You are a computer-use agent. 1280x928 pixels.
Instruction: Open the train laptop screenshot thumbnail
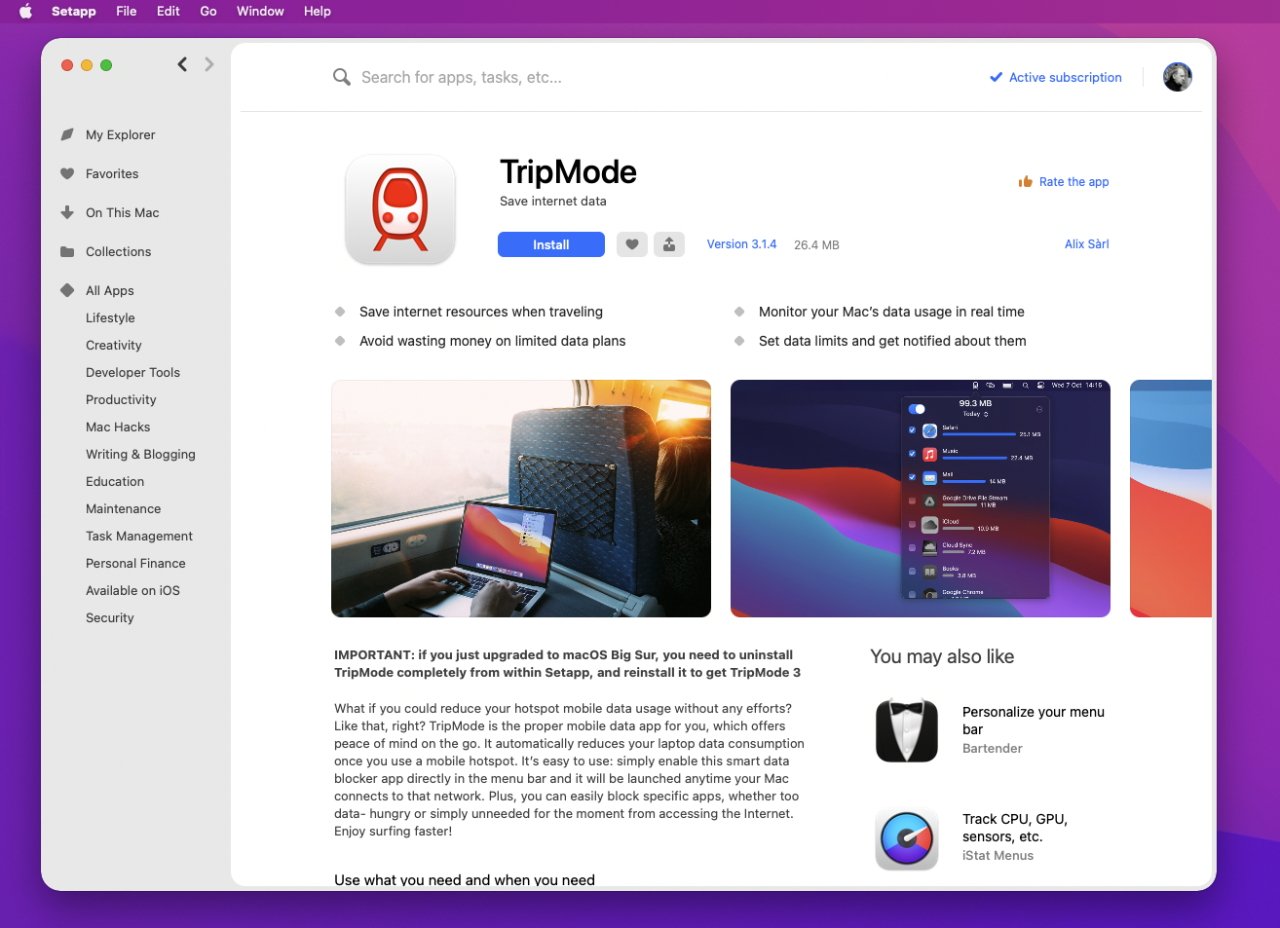pyautogui.click(x=521, y=498)
